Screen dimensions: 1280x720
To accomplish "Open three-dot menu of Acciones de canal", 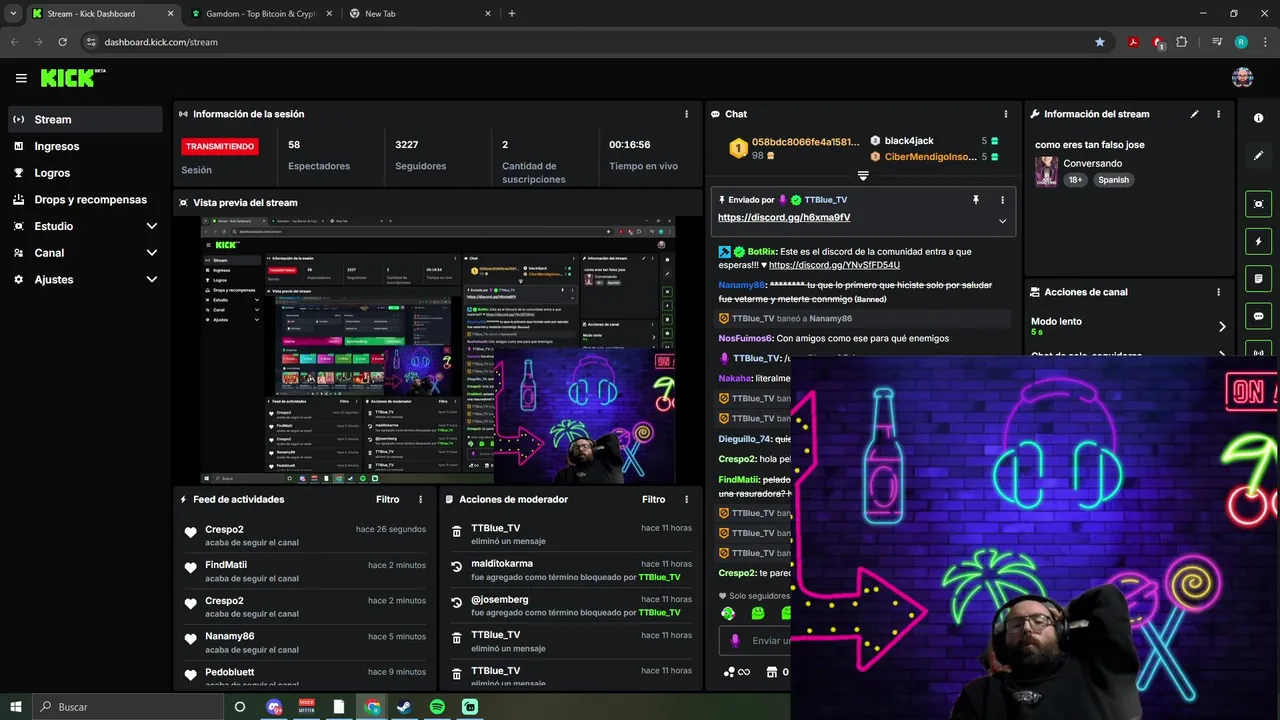I will click(1218, 292).
